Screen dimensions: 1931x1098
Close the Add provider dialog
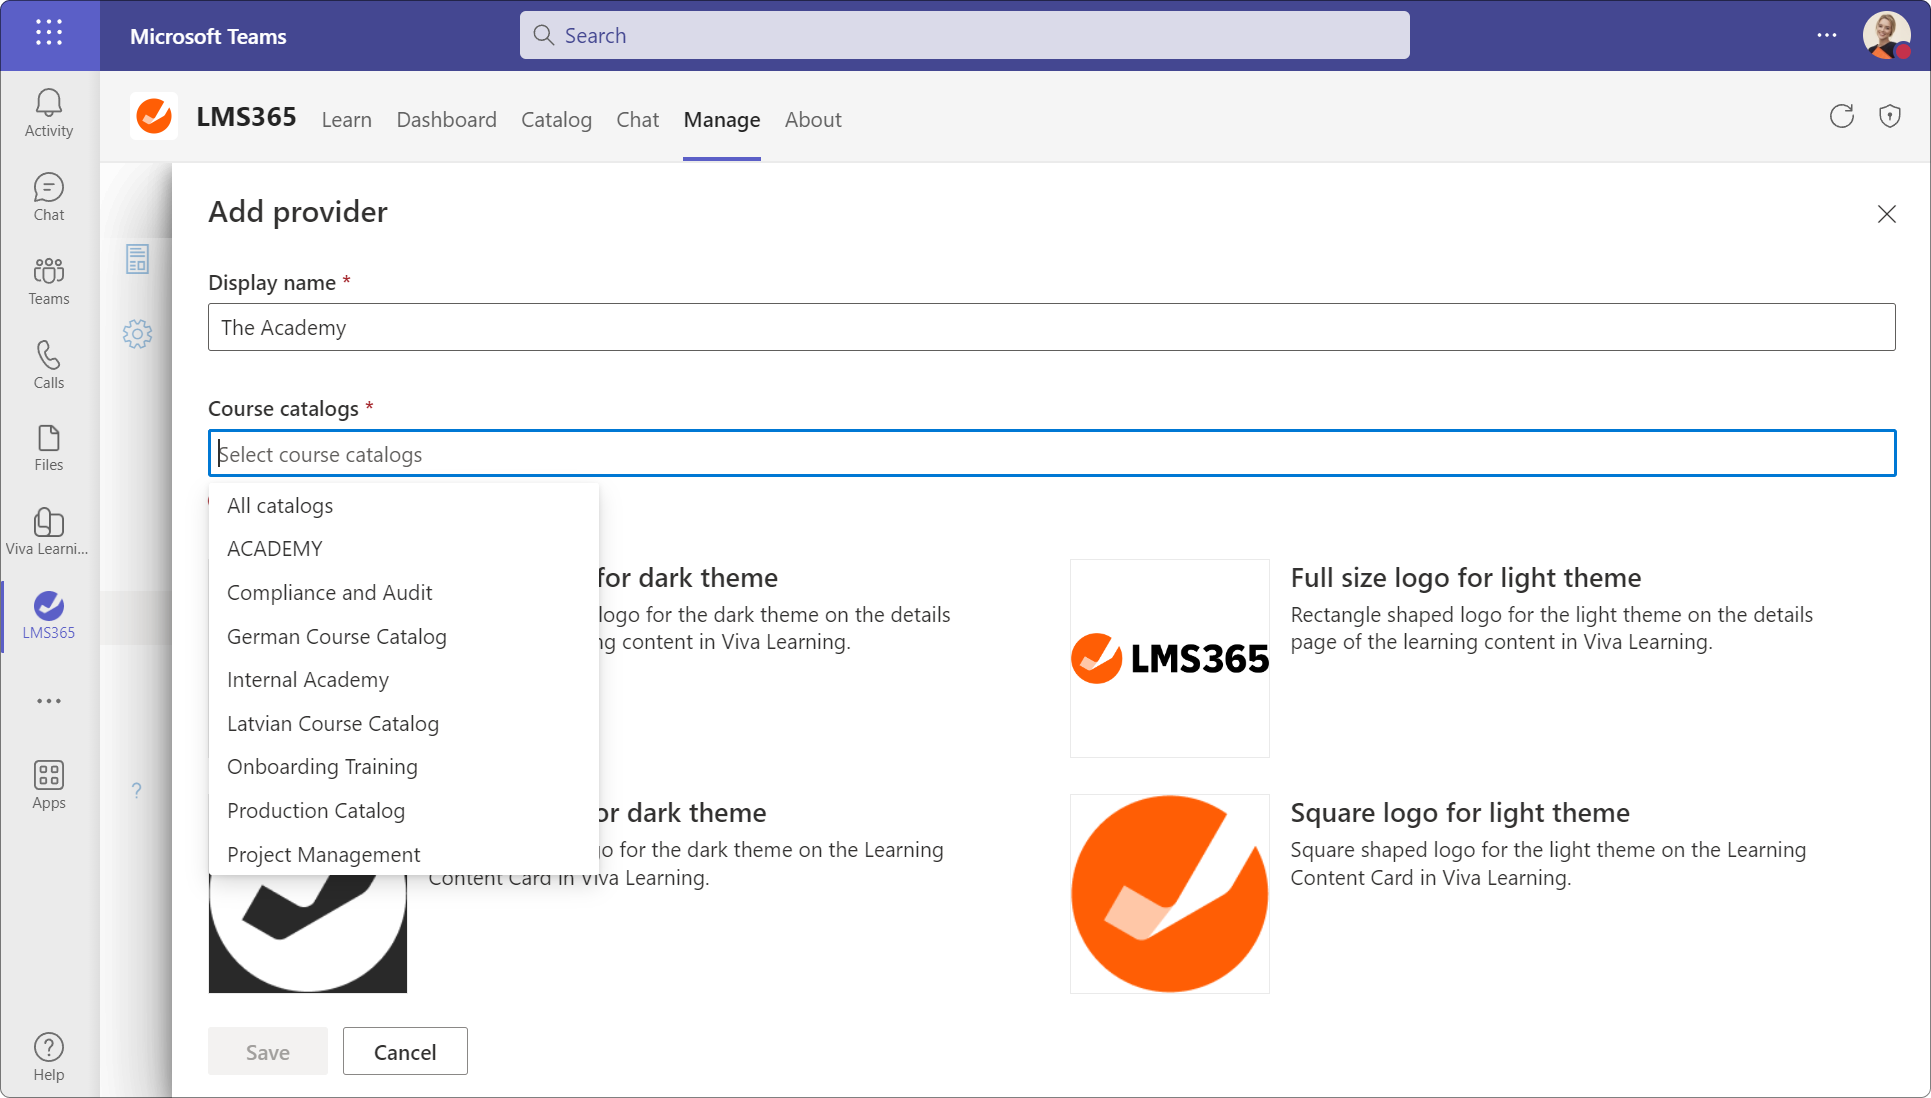point(1887,214)
